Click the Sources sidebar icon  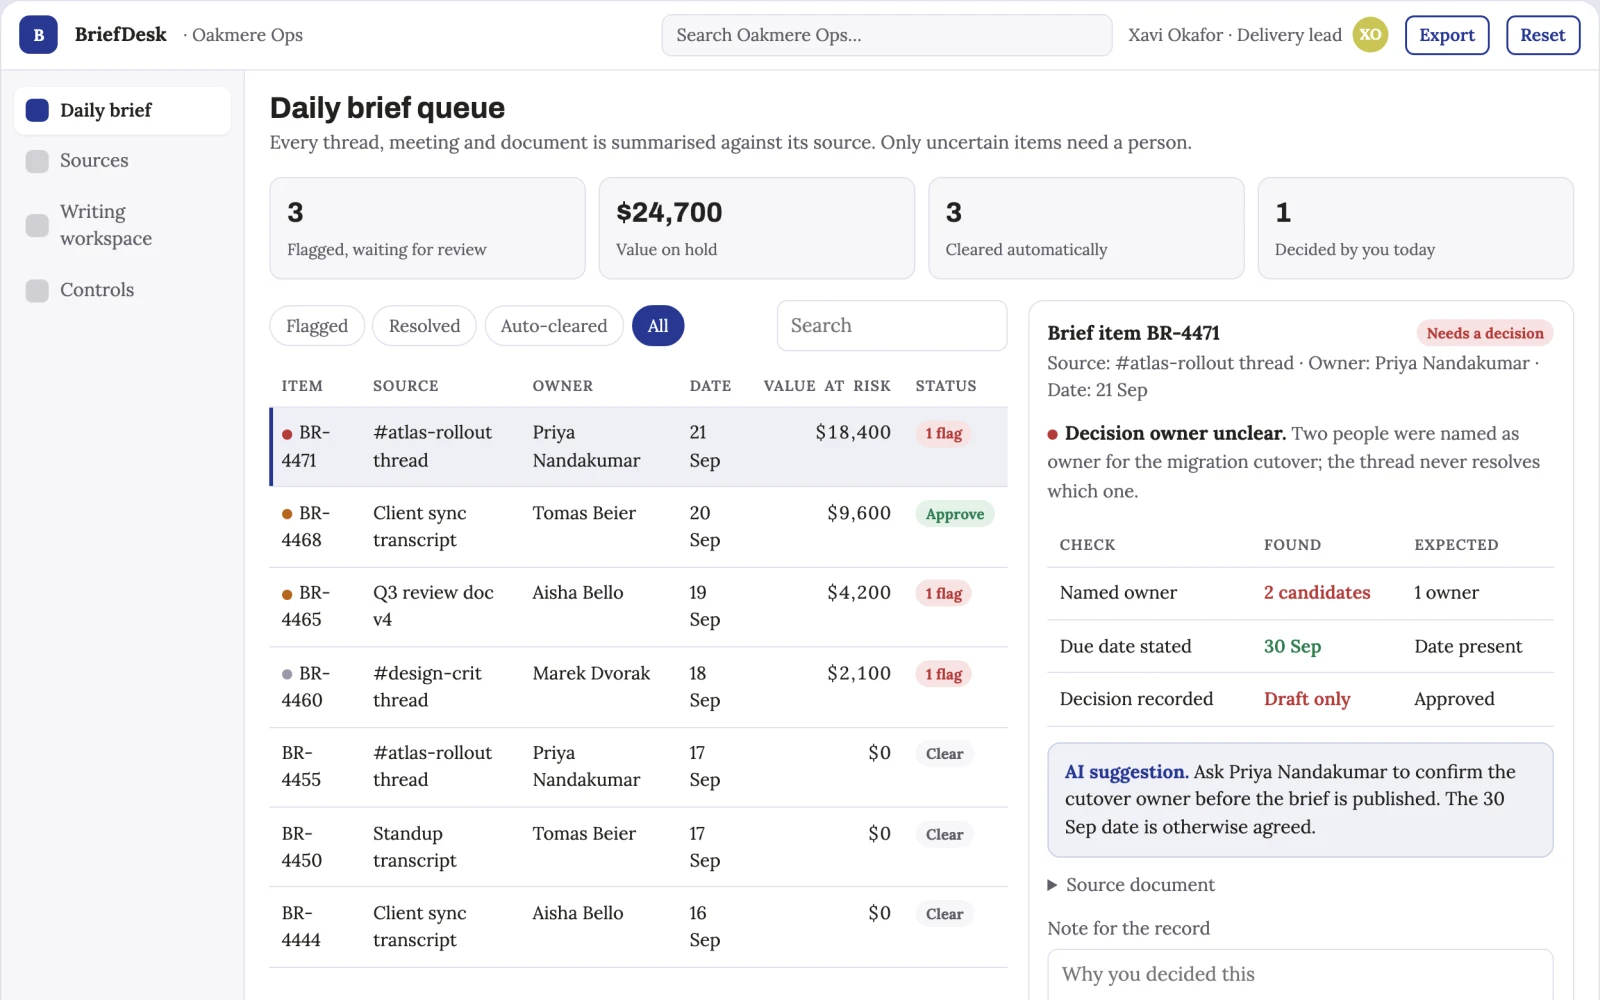point(37,161)
